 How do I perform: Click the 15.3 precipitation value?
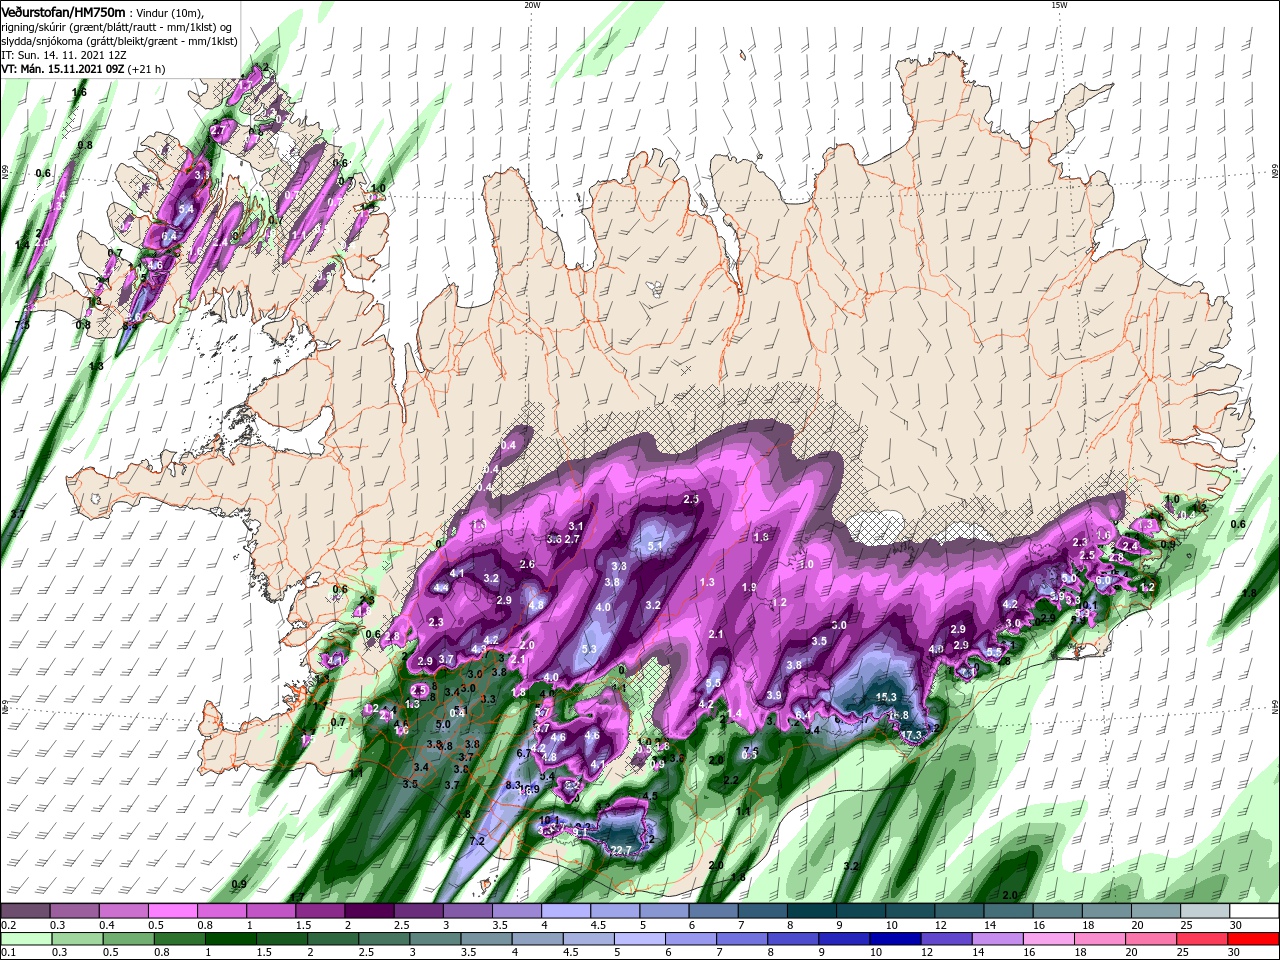[x=886, y=697]
